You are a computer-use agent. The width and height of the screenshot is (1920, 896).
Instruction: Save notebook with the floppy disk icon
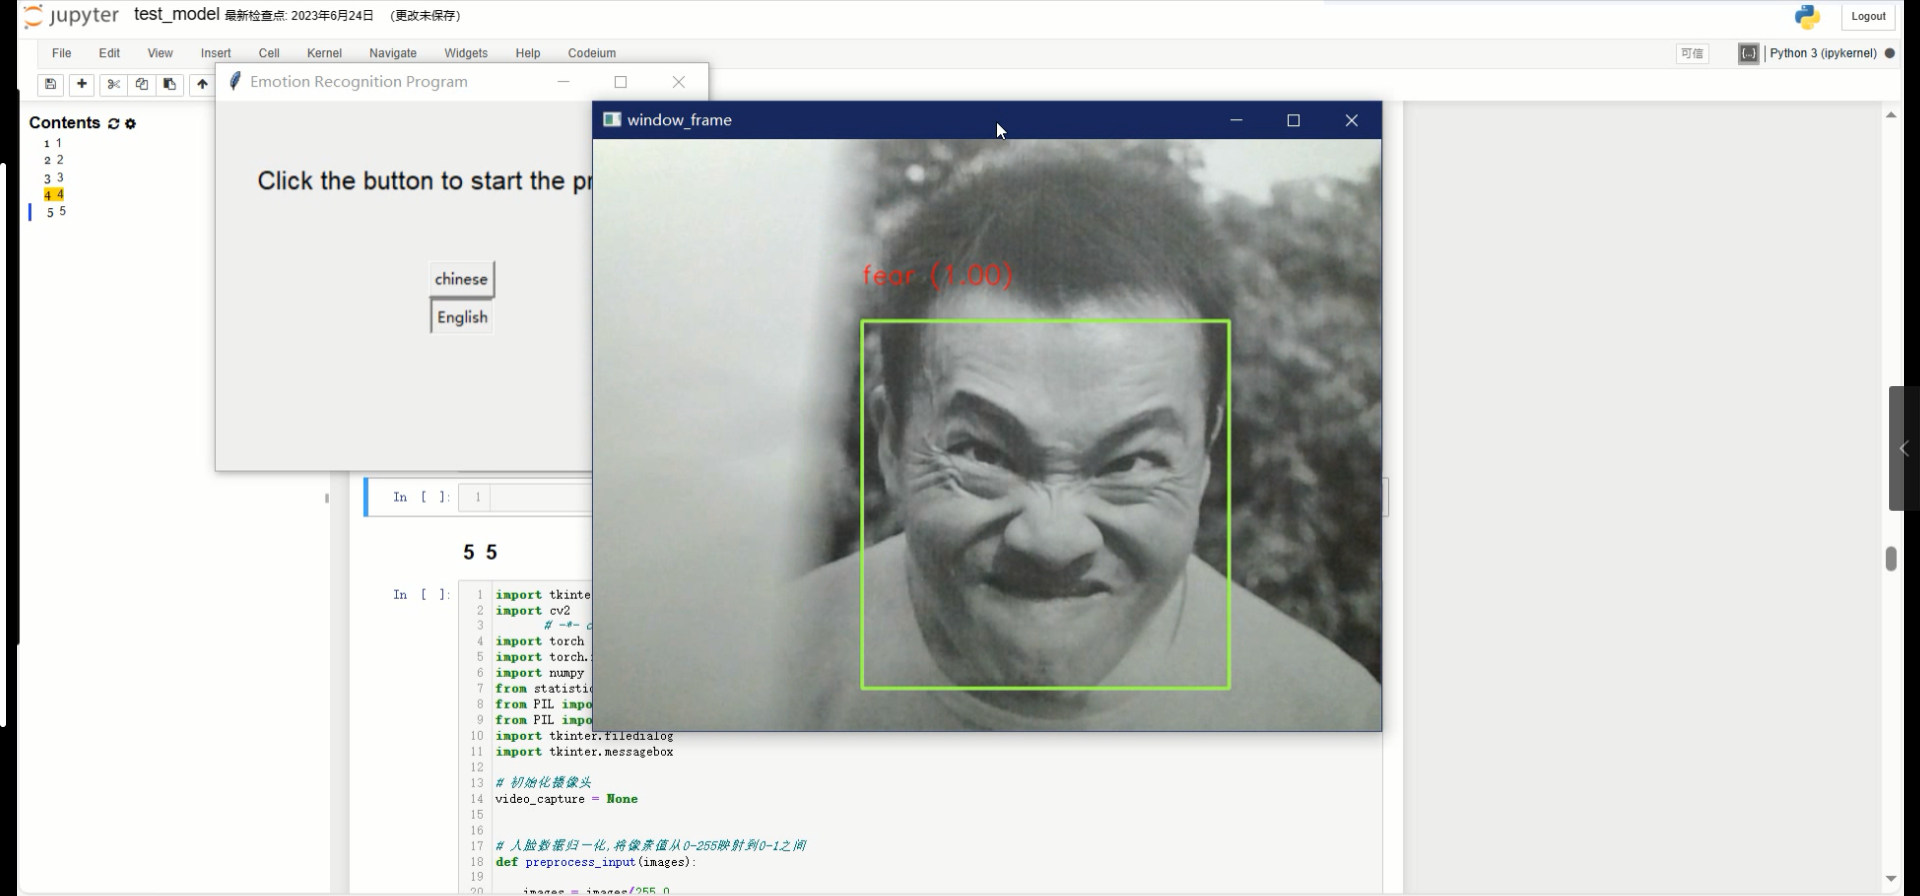tap(51, 84)
